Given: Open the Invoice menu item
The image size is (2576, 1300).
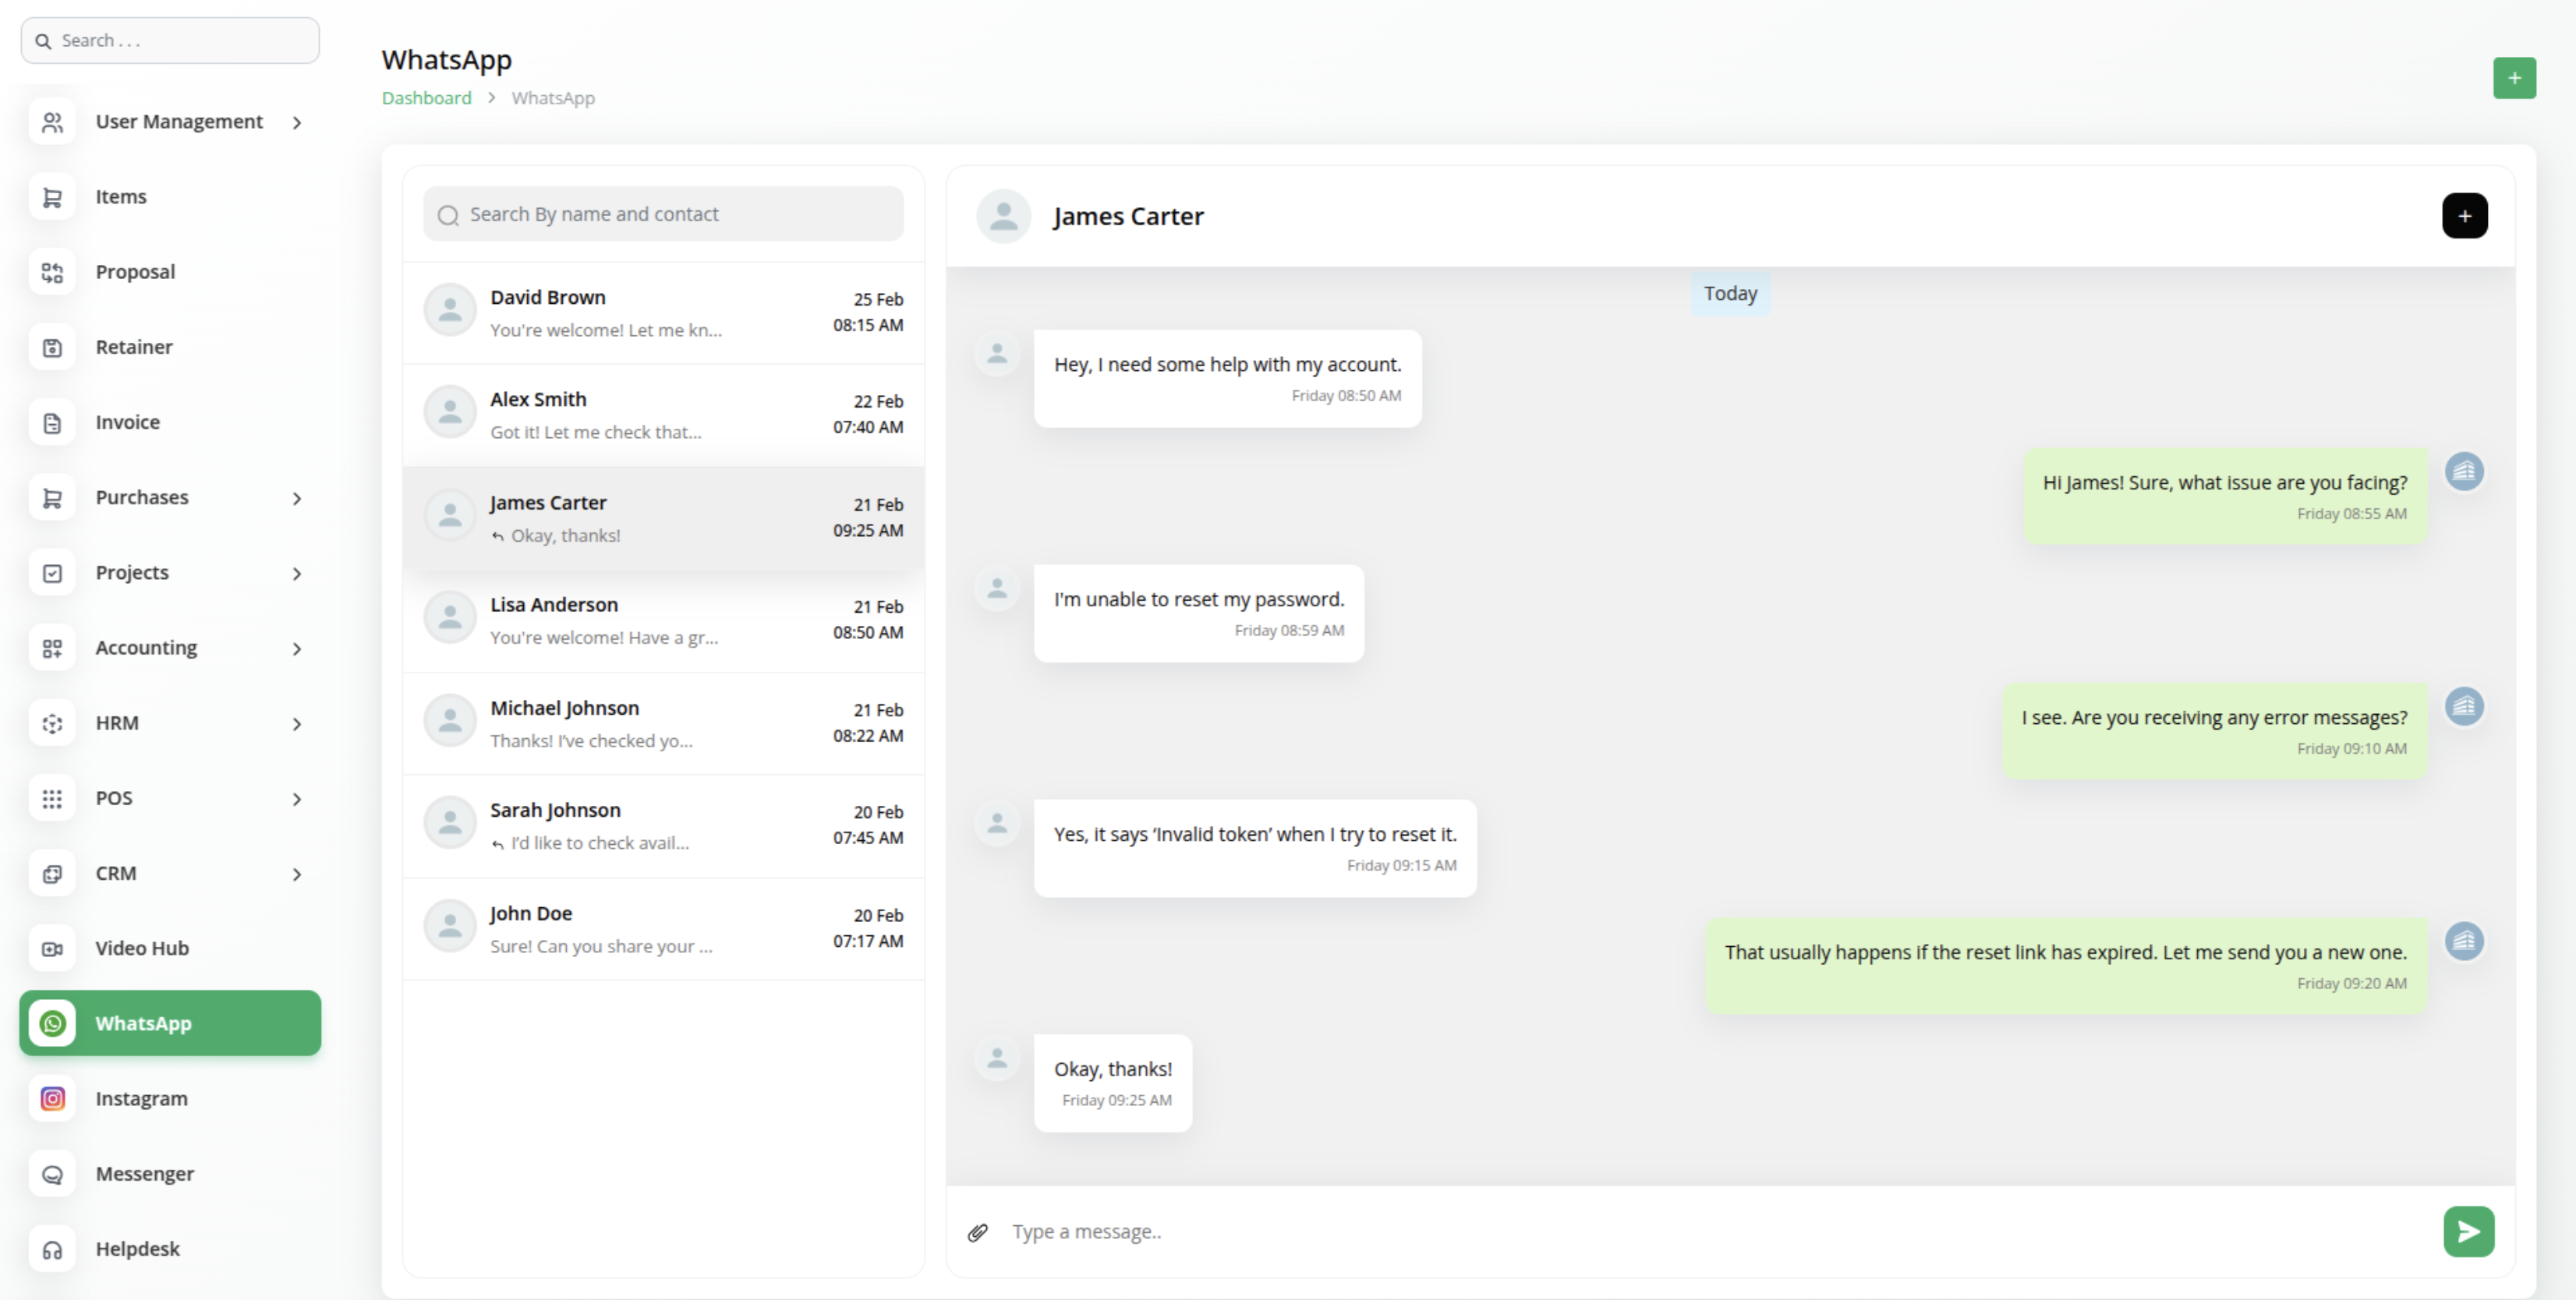Looking at the screenshot, I should (170, 422).
